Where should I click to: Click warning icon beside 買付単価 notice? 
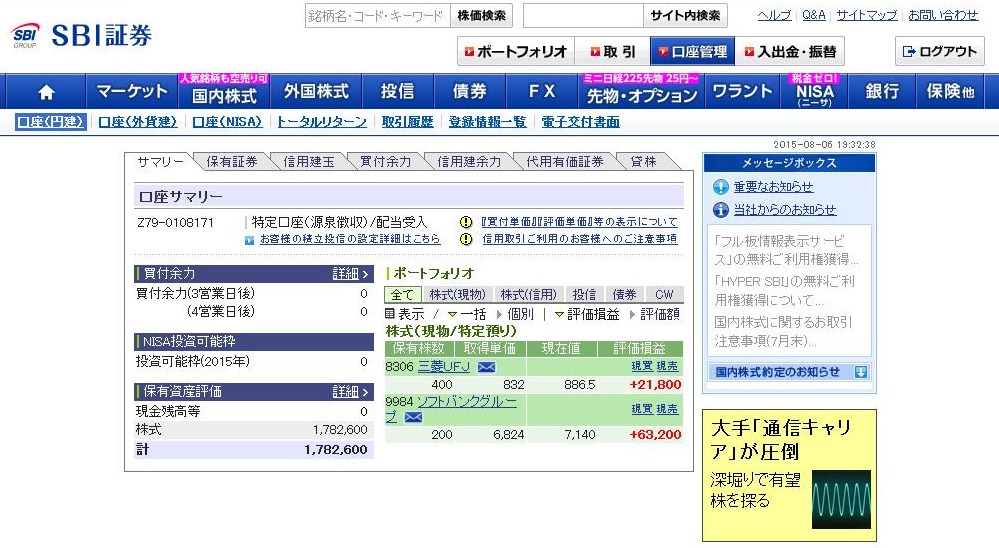tap(466, 222)
